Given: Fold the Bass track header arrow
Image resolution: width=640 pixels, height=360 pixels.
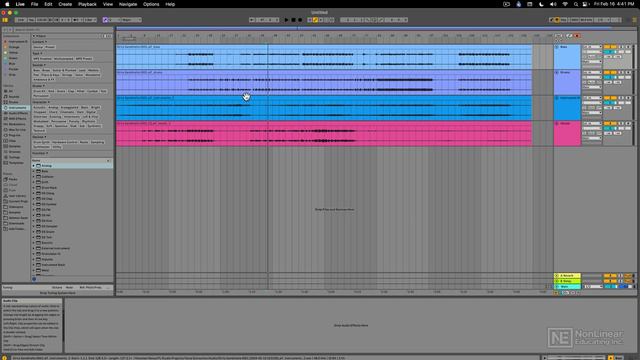Looking at the screenshot, I should (557, 47).
